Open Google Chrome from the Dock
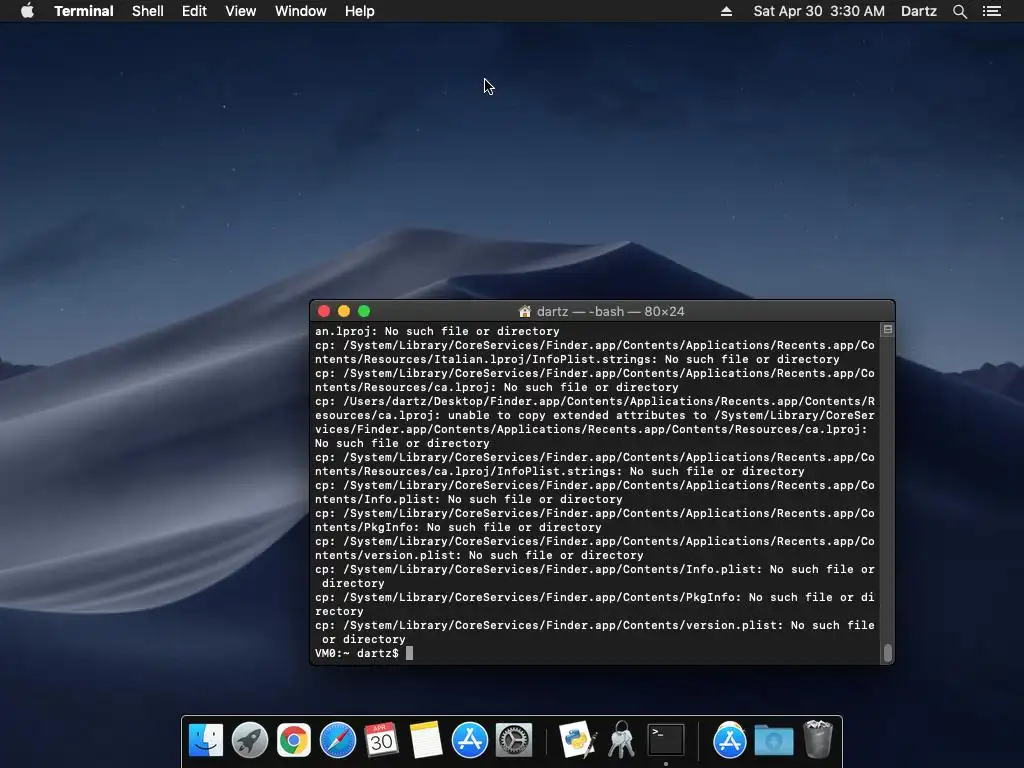 pos(294,740)
